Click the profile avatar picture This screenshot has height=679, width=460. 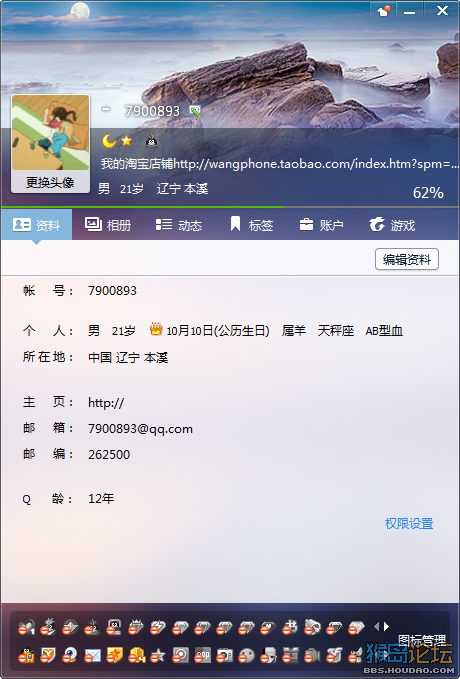50,133
